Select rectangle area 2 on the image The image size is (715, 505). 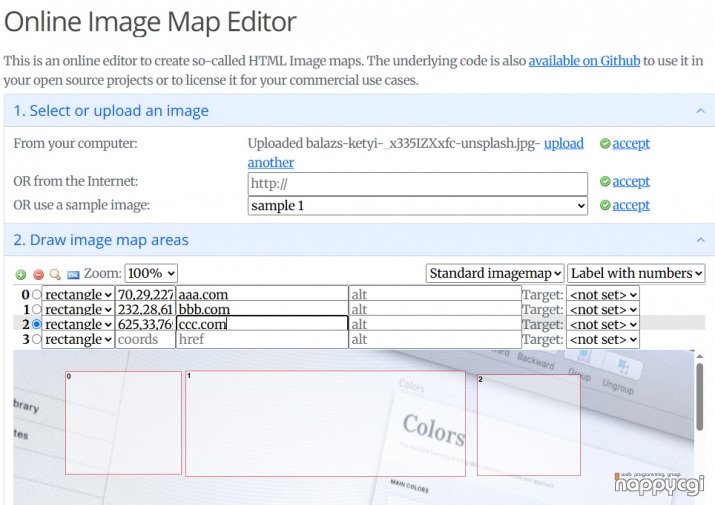click(528, 425)
